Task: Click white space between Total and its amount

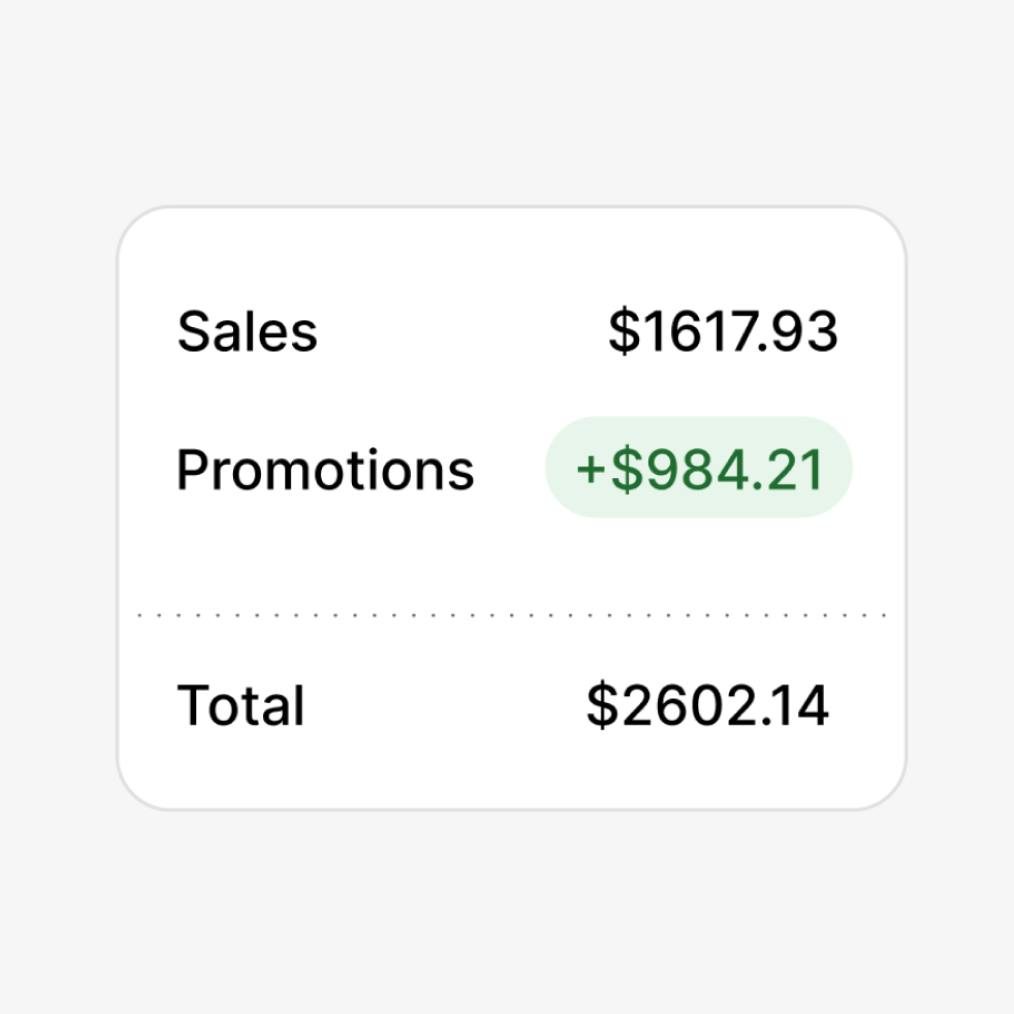Action: point(445,705)
